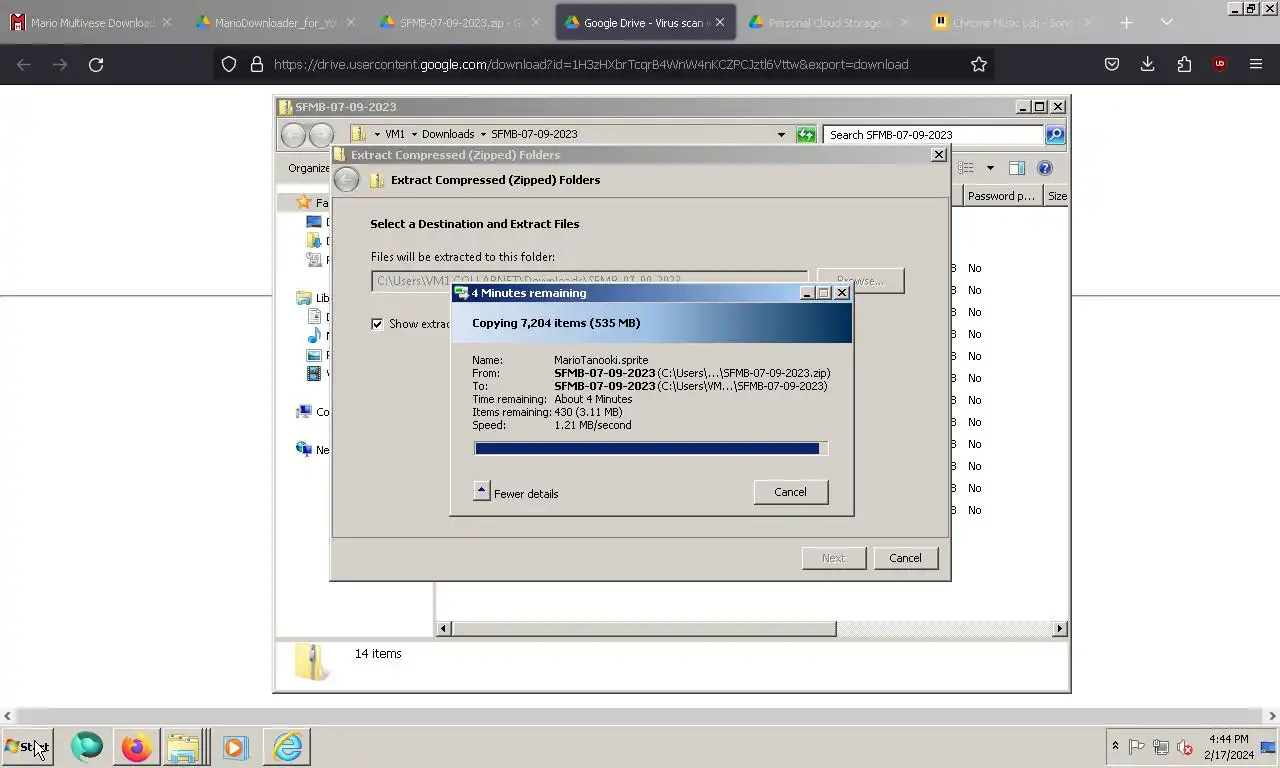Image resolution: width=1280 pixels, height=768 pixels.
Task: Close the Google Drive Virus scan tab
Action: click(x=719, y=22)
